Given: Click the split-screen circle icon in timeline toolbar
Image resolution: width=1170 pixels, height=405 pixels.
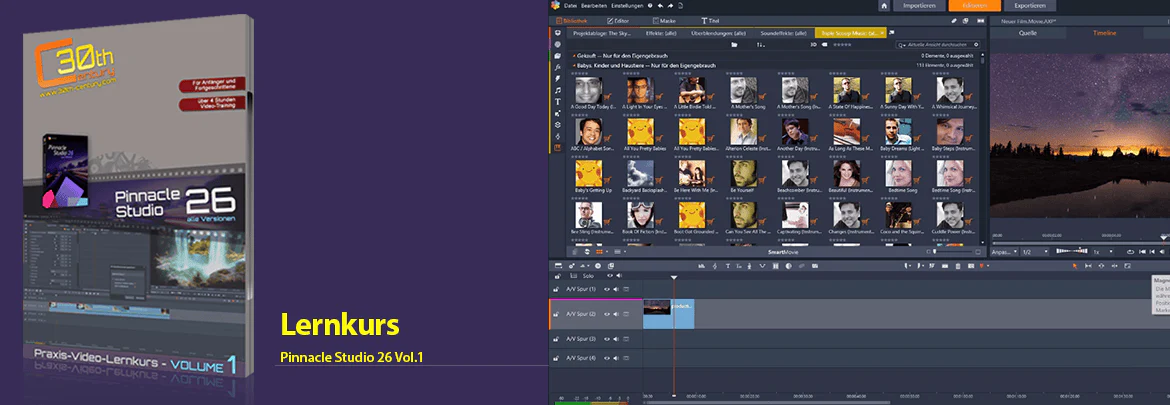Looking at the screenshot, I should [x=788, y=266].
